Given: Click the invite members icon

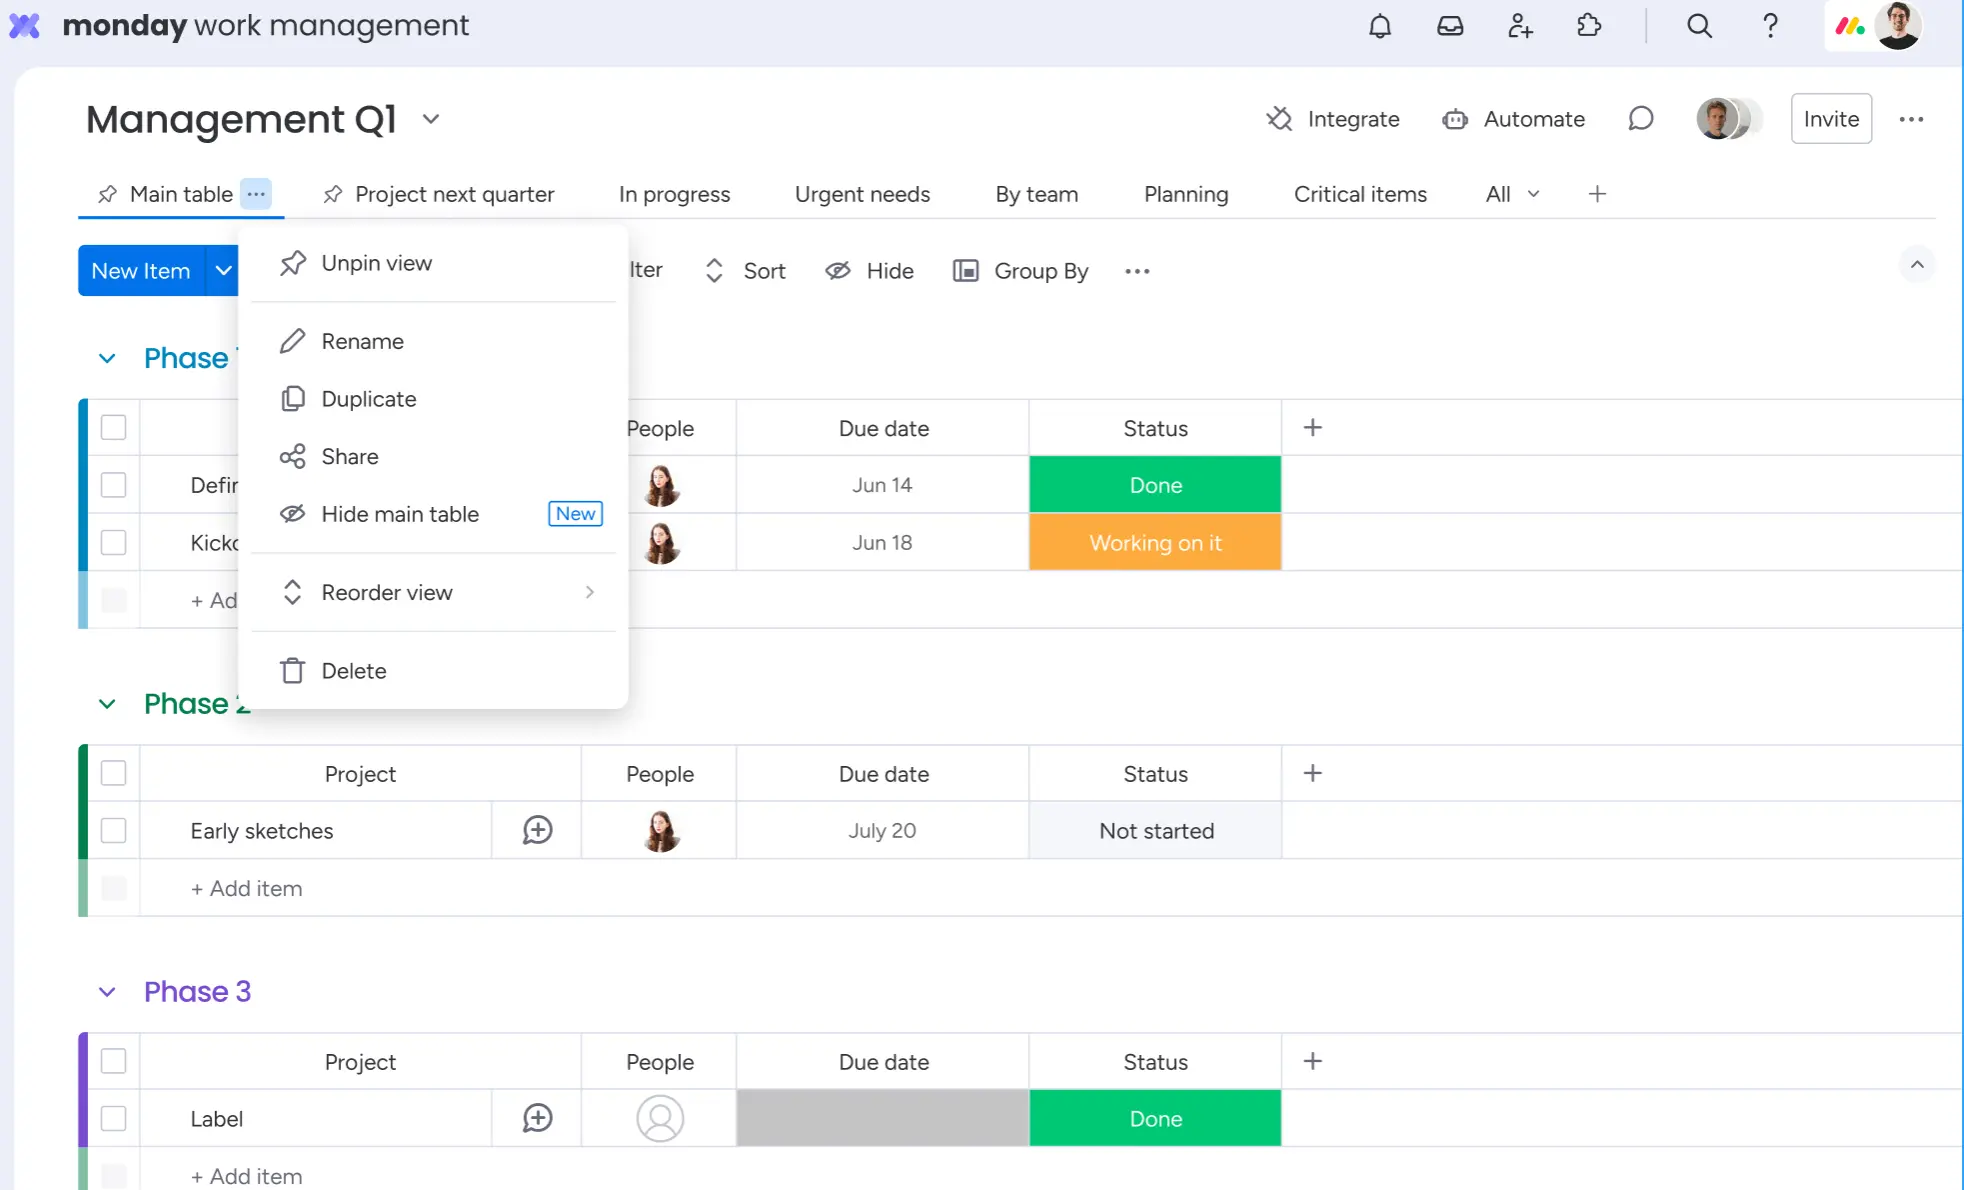Looking at the screenshot, I should (x=1520, y=26).
